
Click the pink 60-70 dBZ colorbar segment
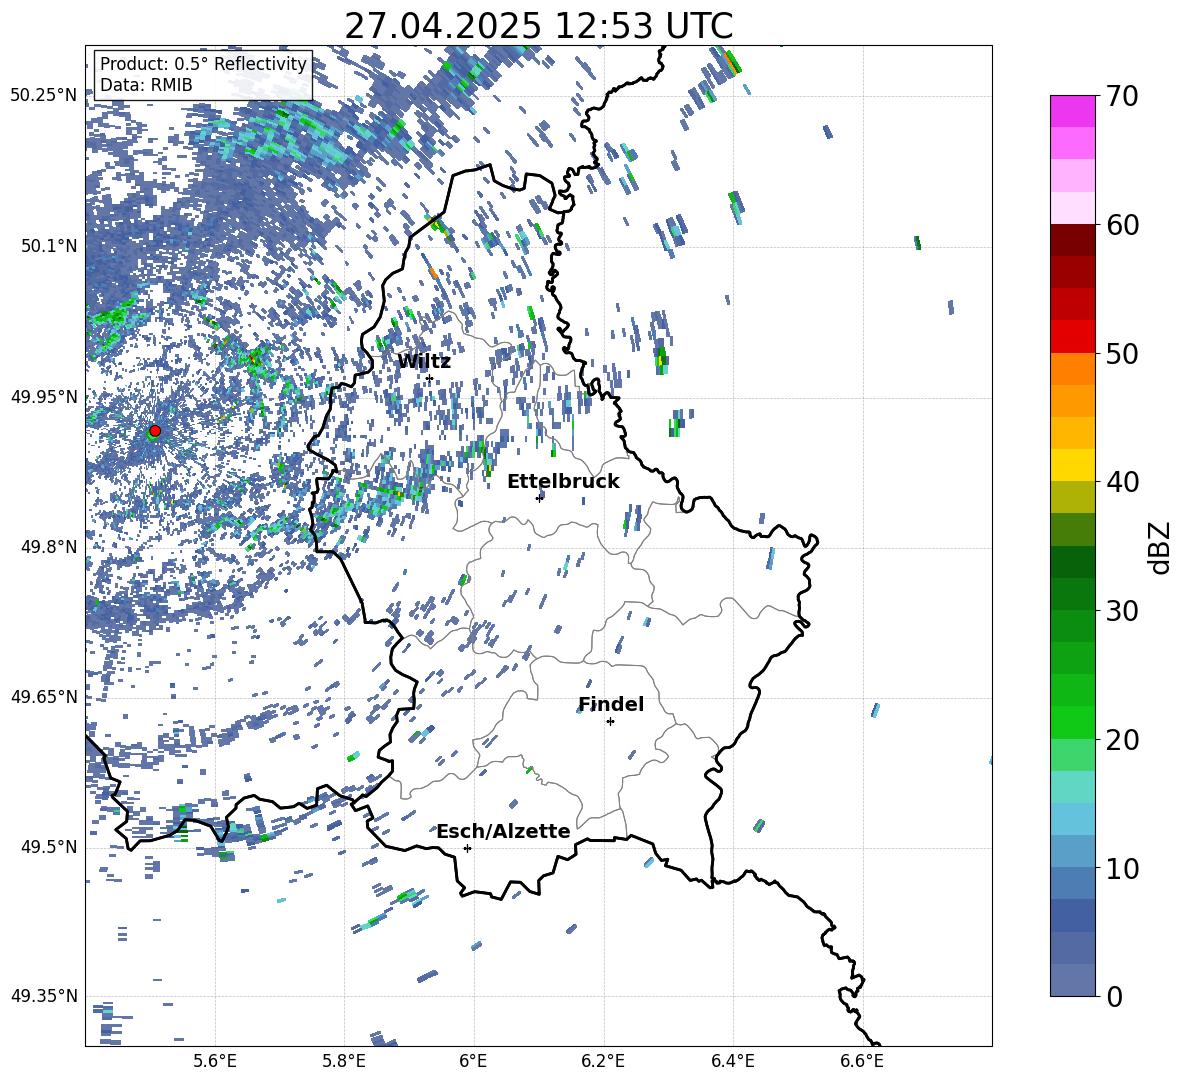(x=1072, y=160)
